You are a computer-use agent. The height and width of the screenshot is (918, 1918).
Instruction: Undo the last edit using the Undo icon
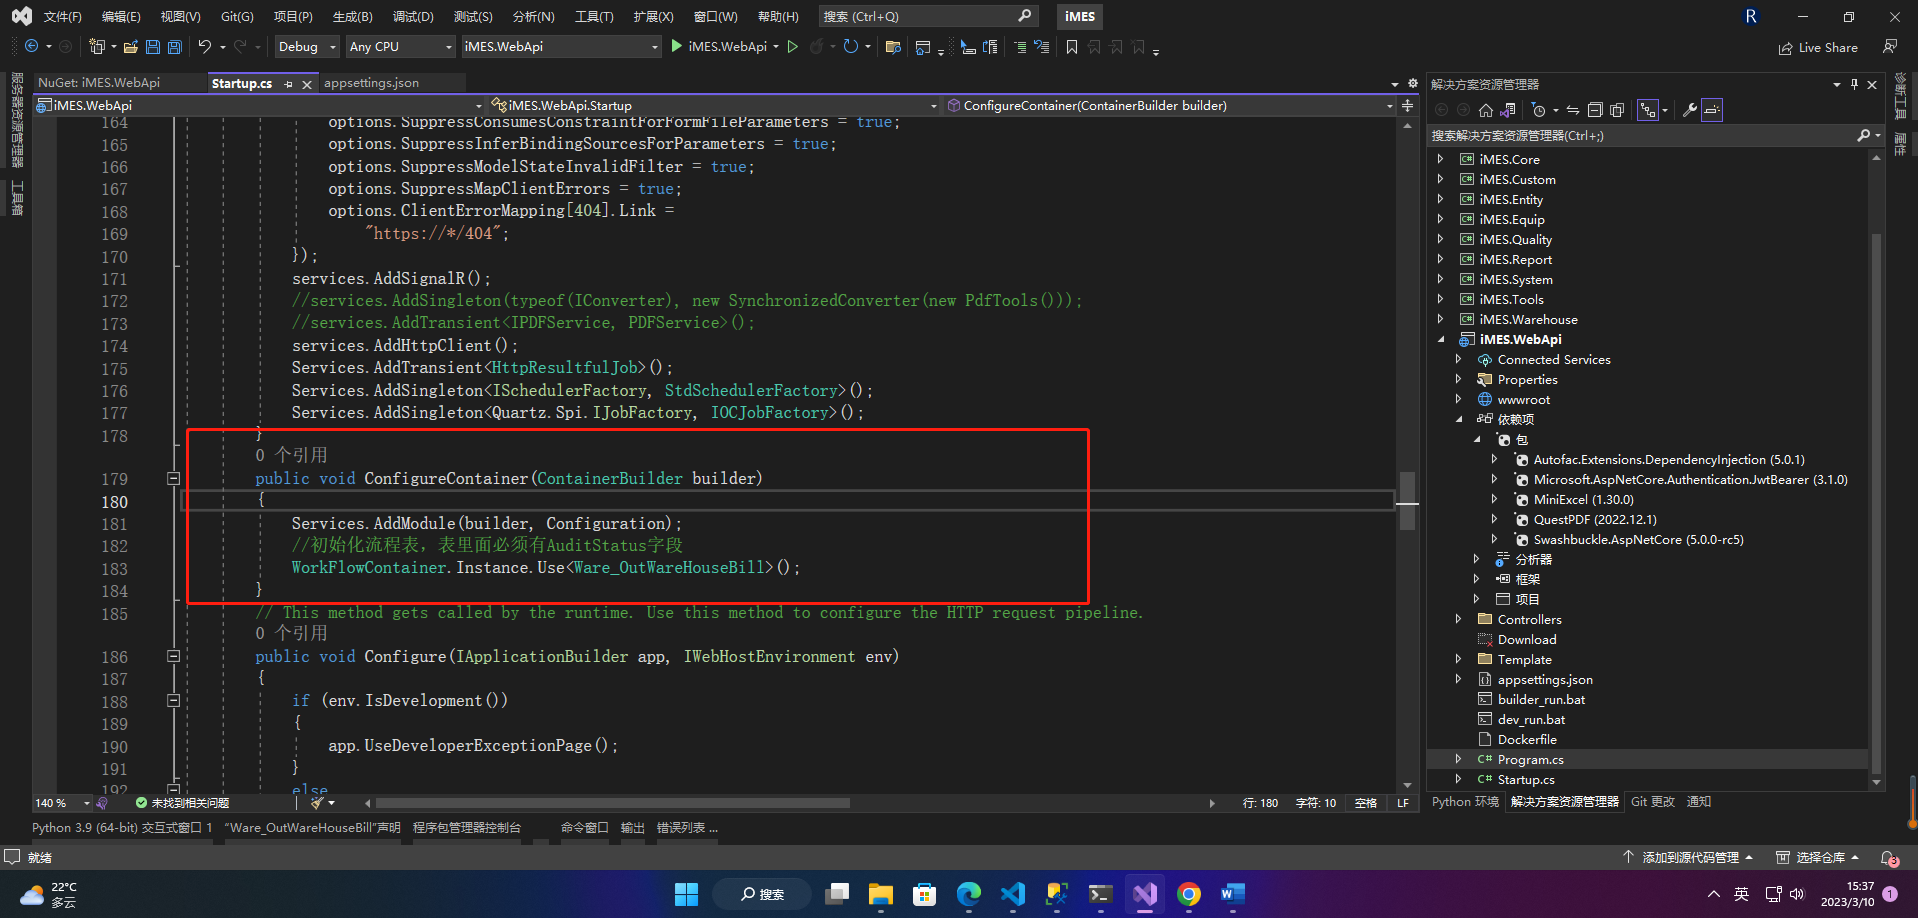[204, 46]
